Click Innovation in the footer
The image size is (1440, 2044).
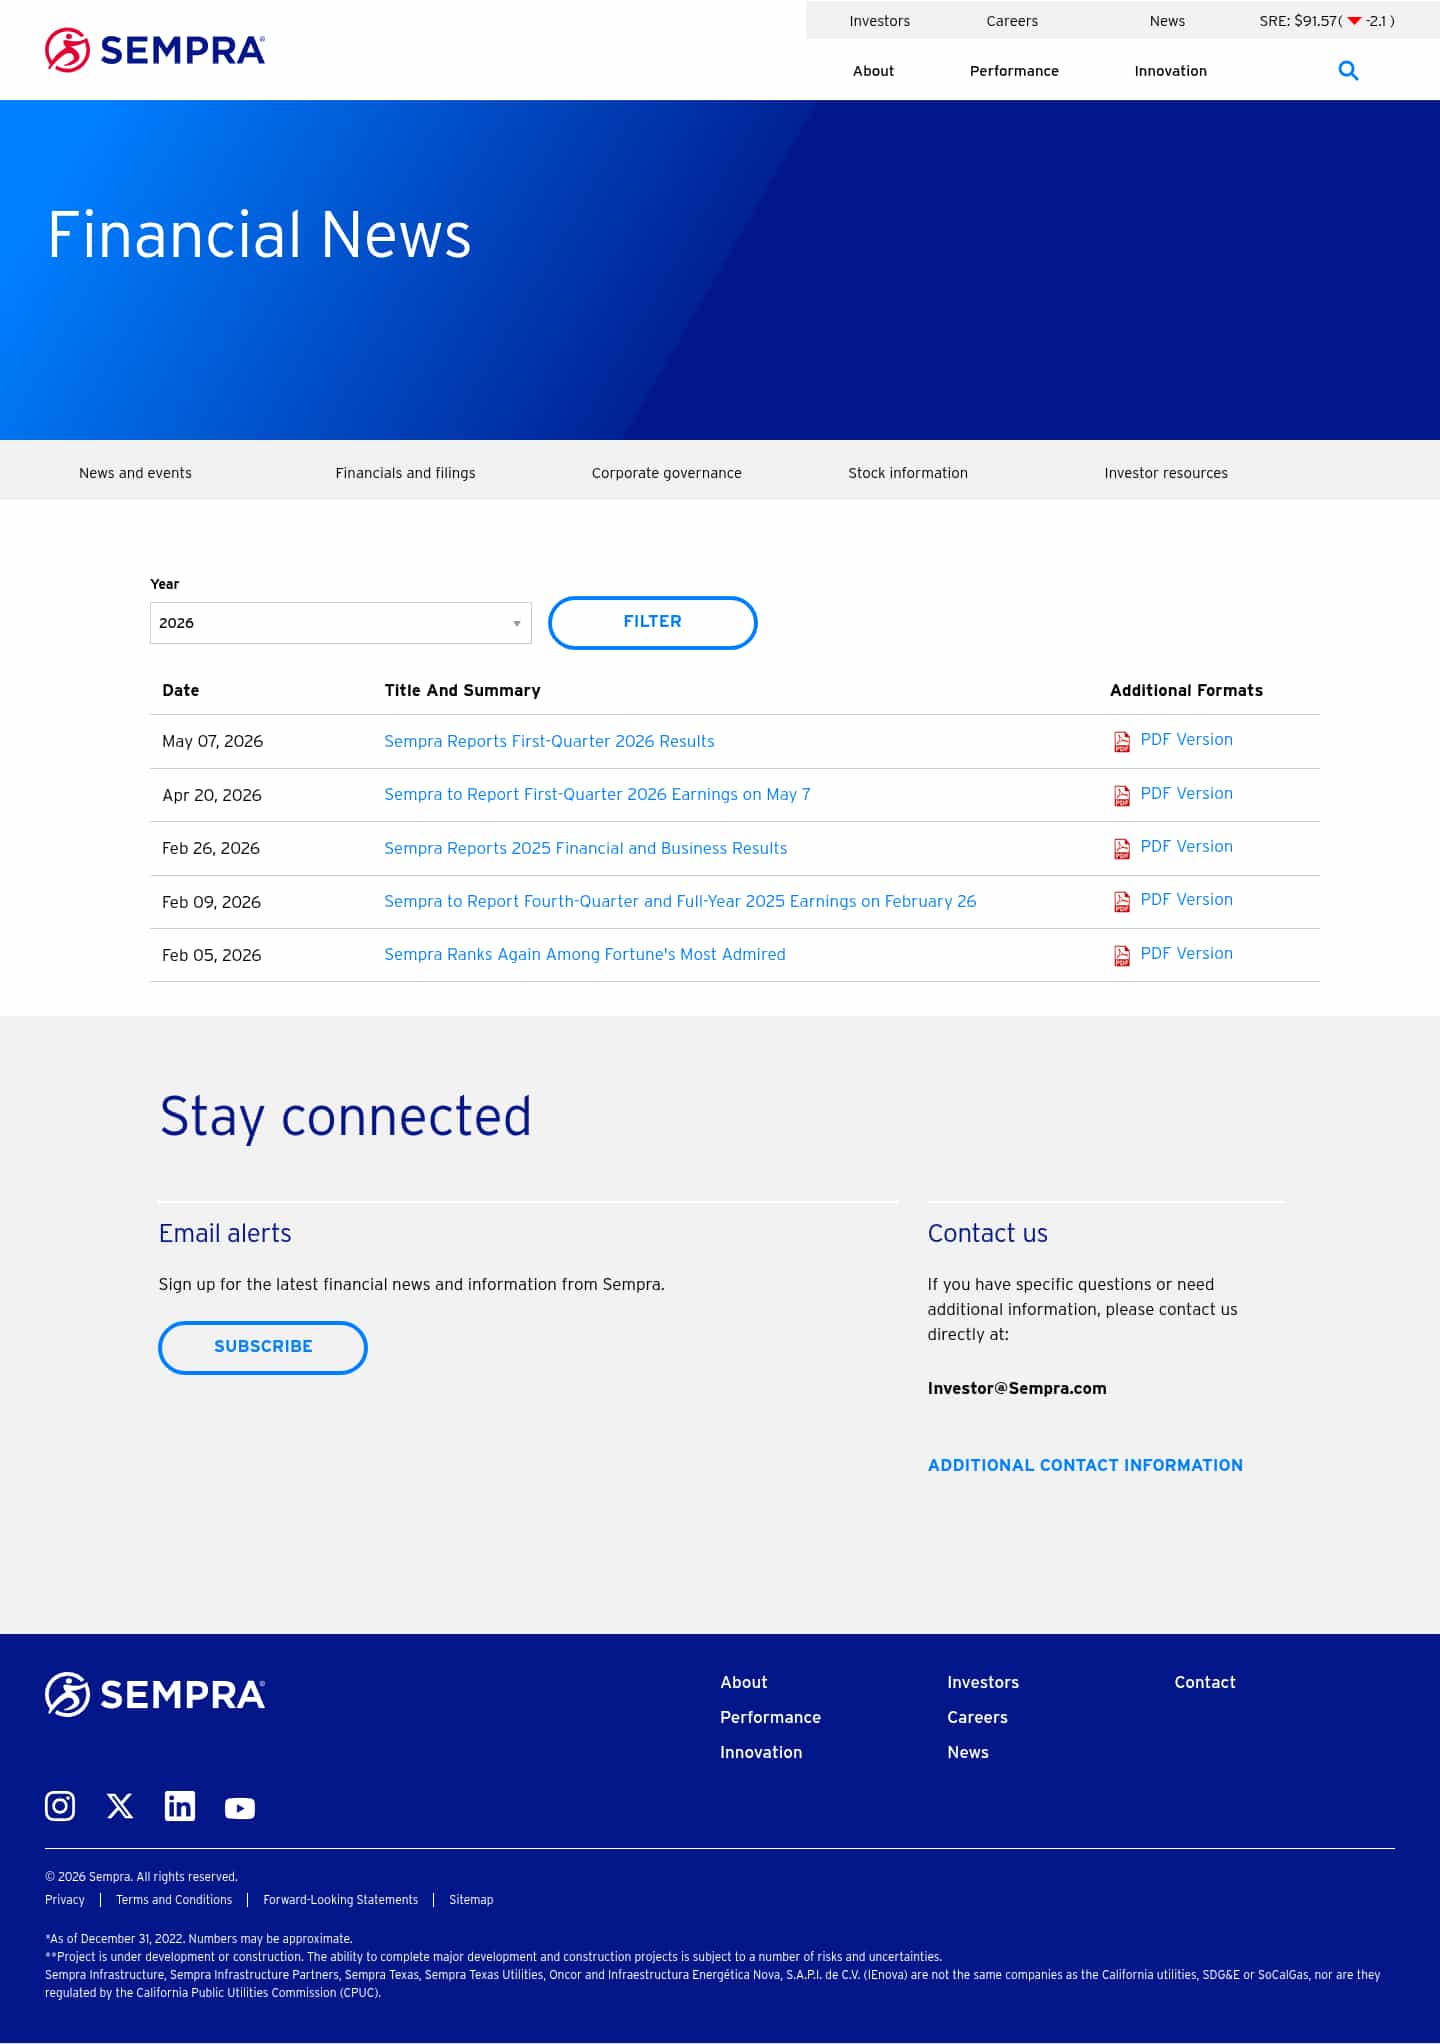tap(761, 1753)
